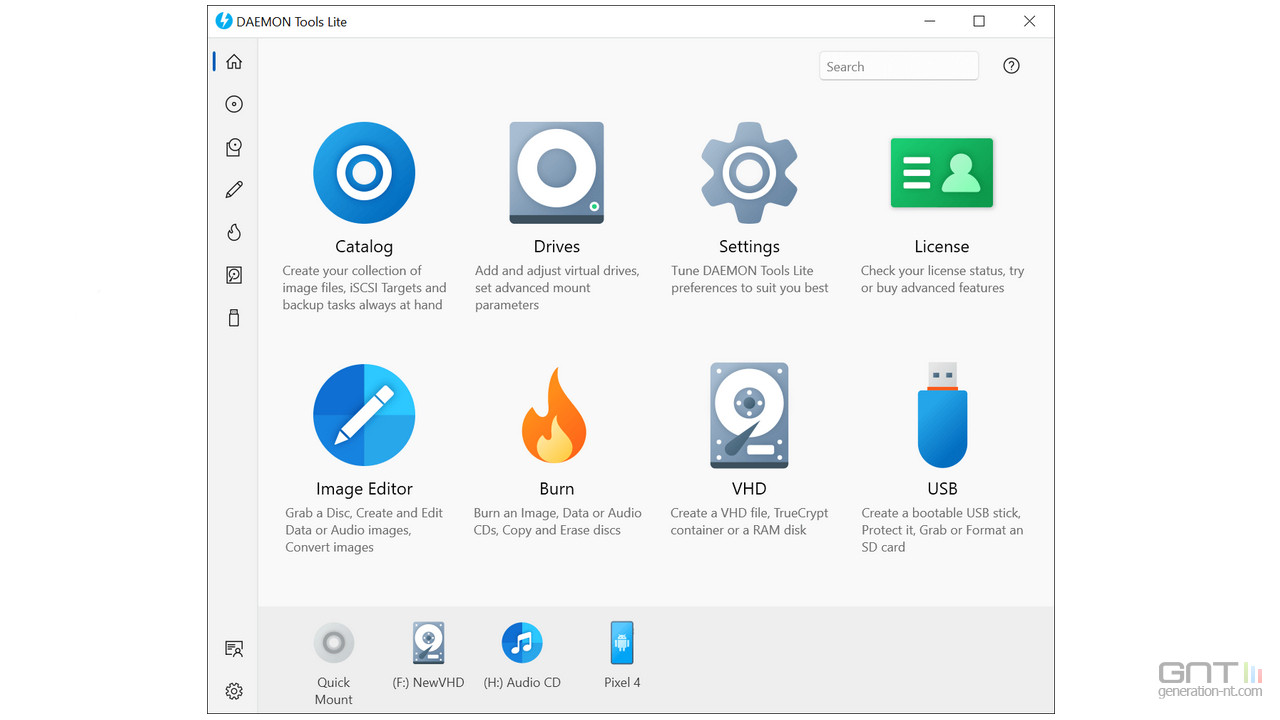This screenshot has height=720, width=1280.
Task: Click 'Create a VHD file, TrueCrypt' description
Action: point(749,522)
